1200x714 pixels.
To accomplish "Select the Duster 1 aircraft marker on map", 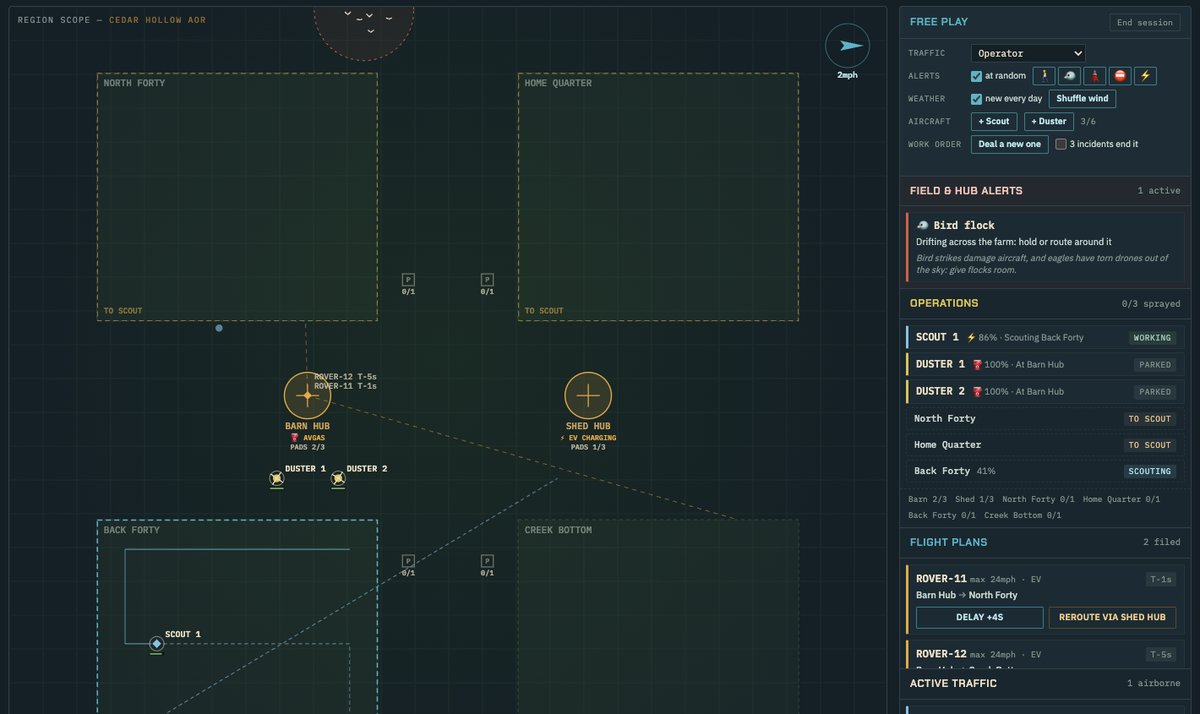I will [277, 479].
